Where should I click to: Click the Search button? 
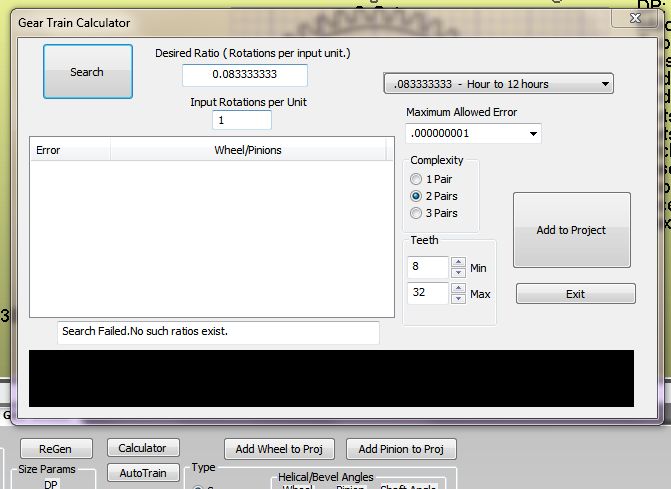point(87,72)
